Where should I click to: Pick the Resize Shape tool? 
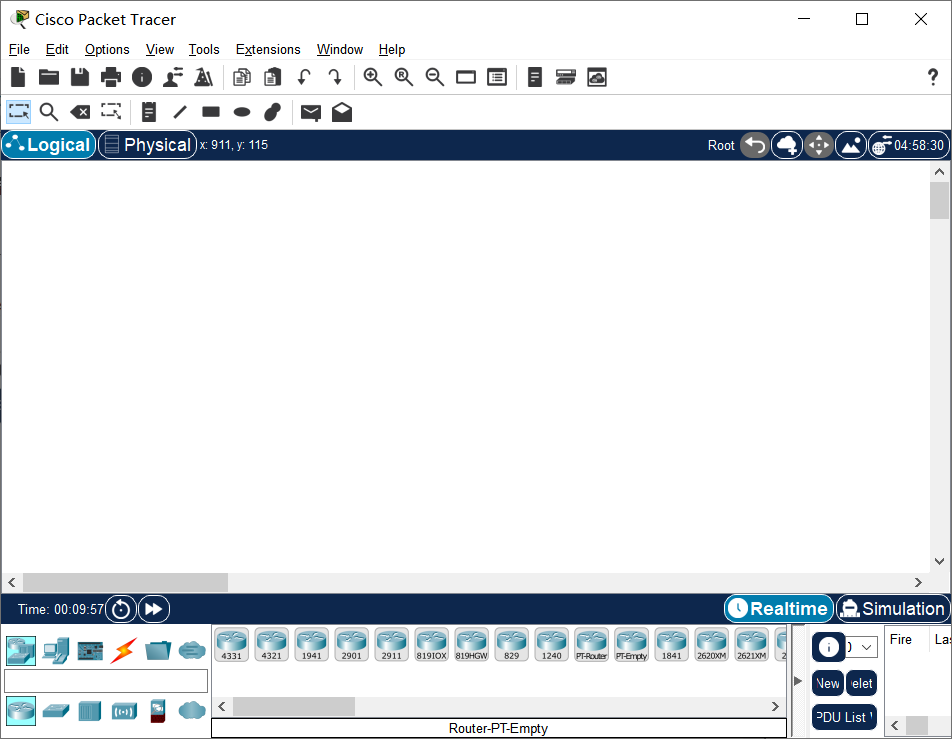pos(110,112)
